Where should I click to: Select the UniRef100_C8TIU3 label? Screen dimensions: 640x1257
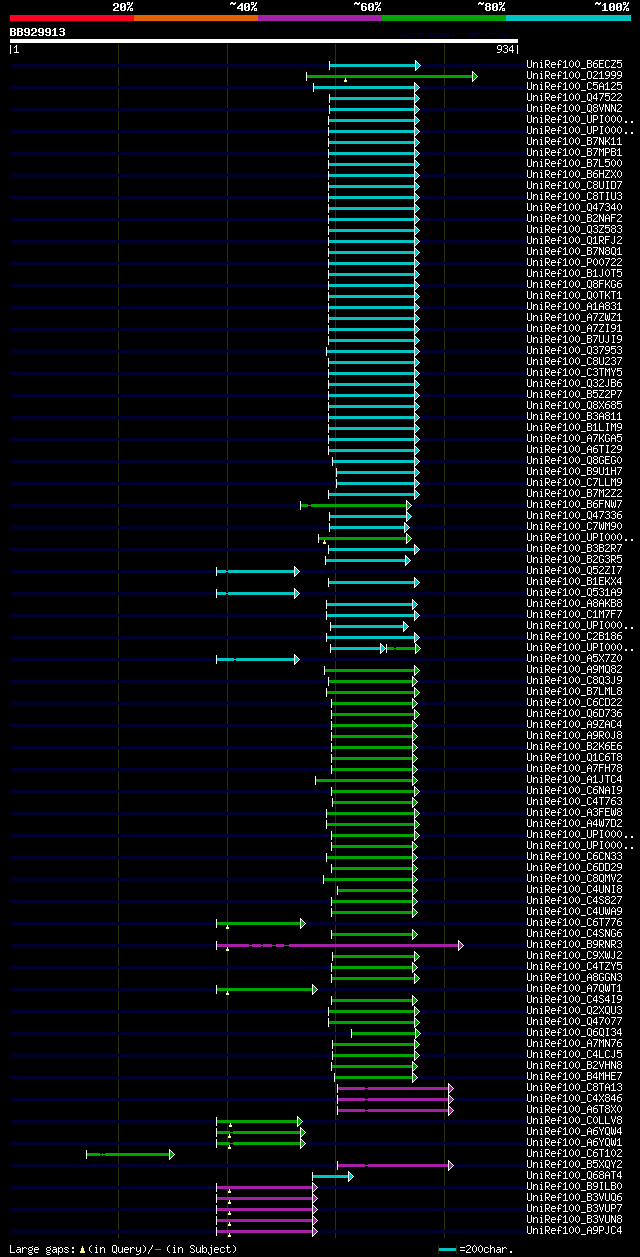coord(576,197)
